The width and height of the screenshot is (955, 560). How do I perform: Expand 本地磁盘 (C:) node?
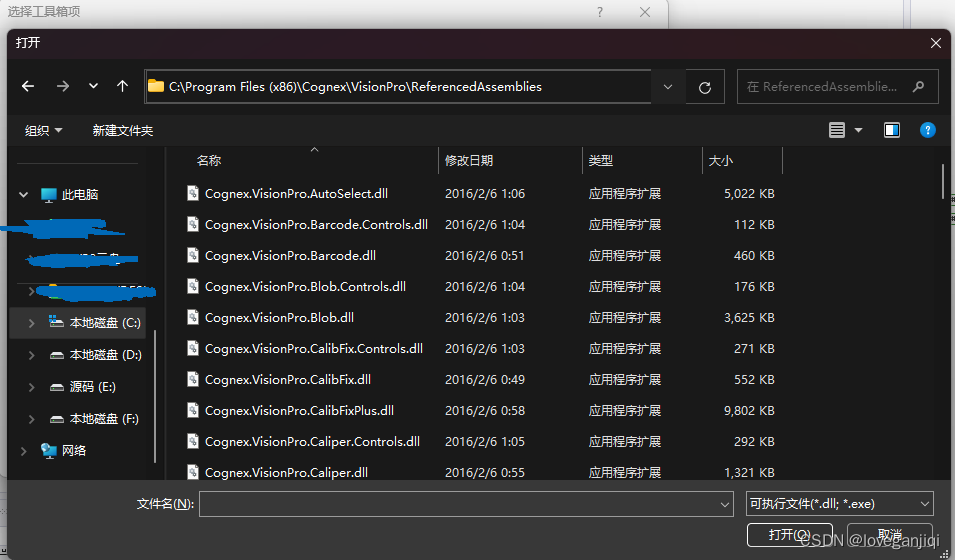point(31,323)
